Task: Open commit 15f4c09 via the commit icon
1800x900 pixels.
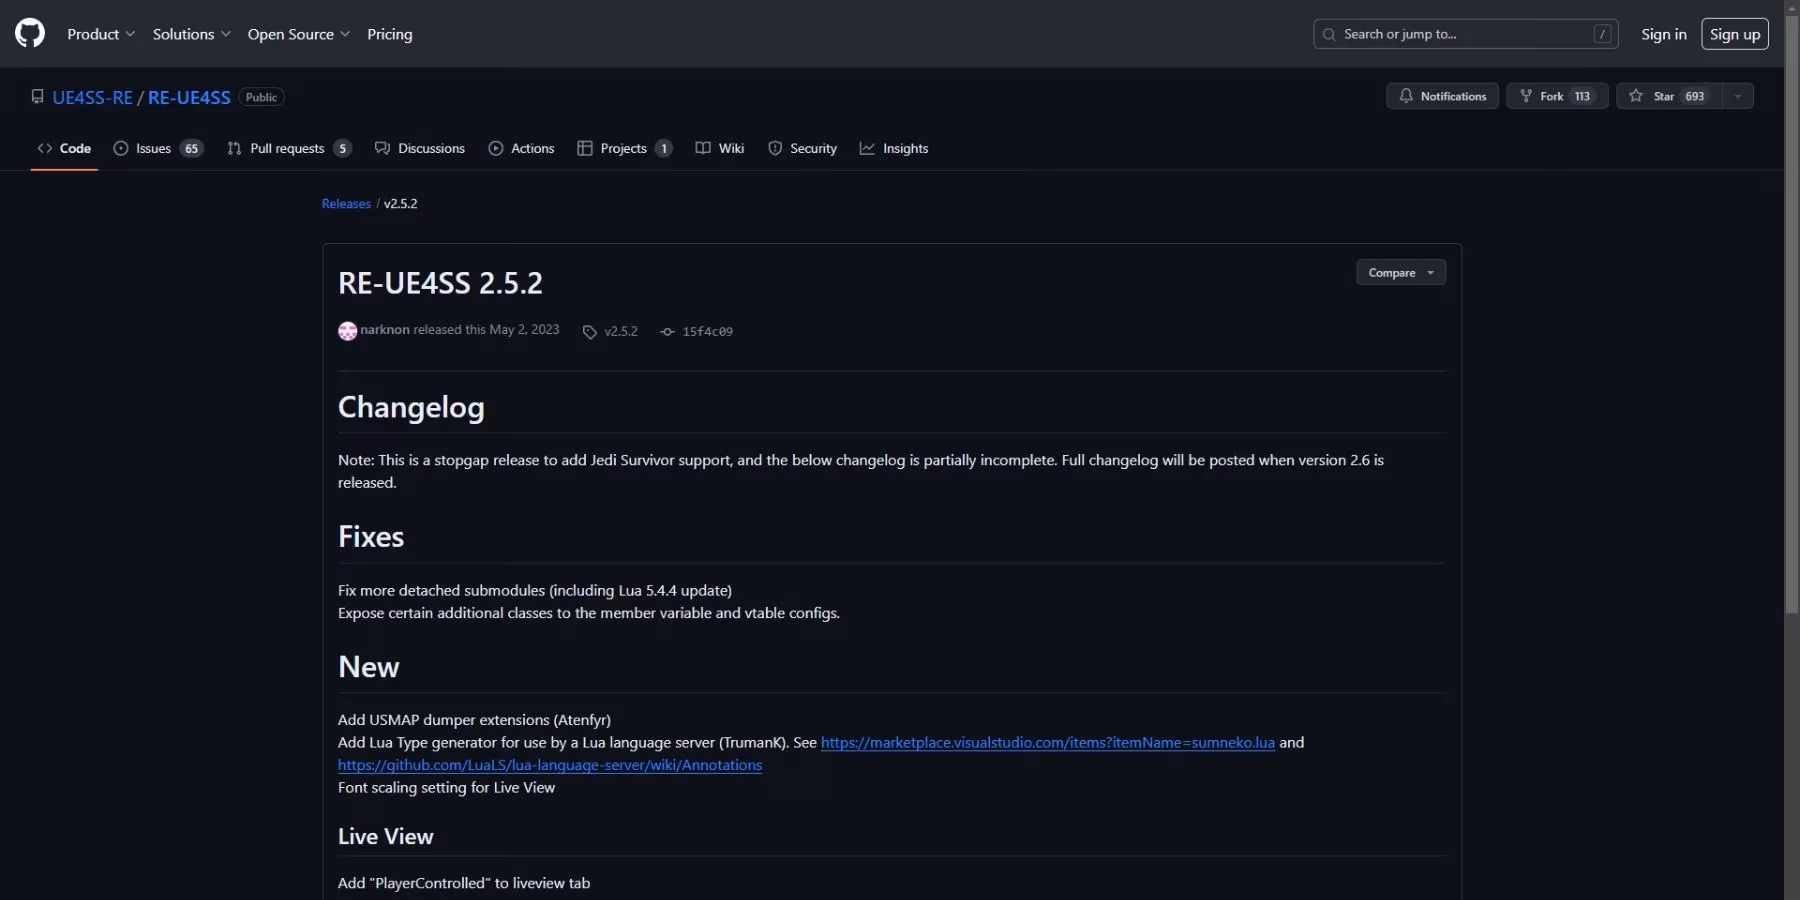Action: [666, 331]
